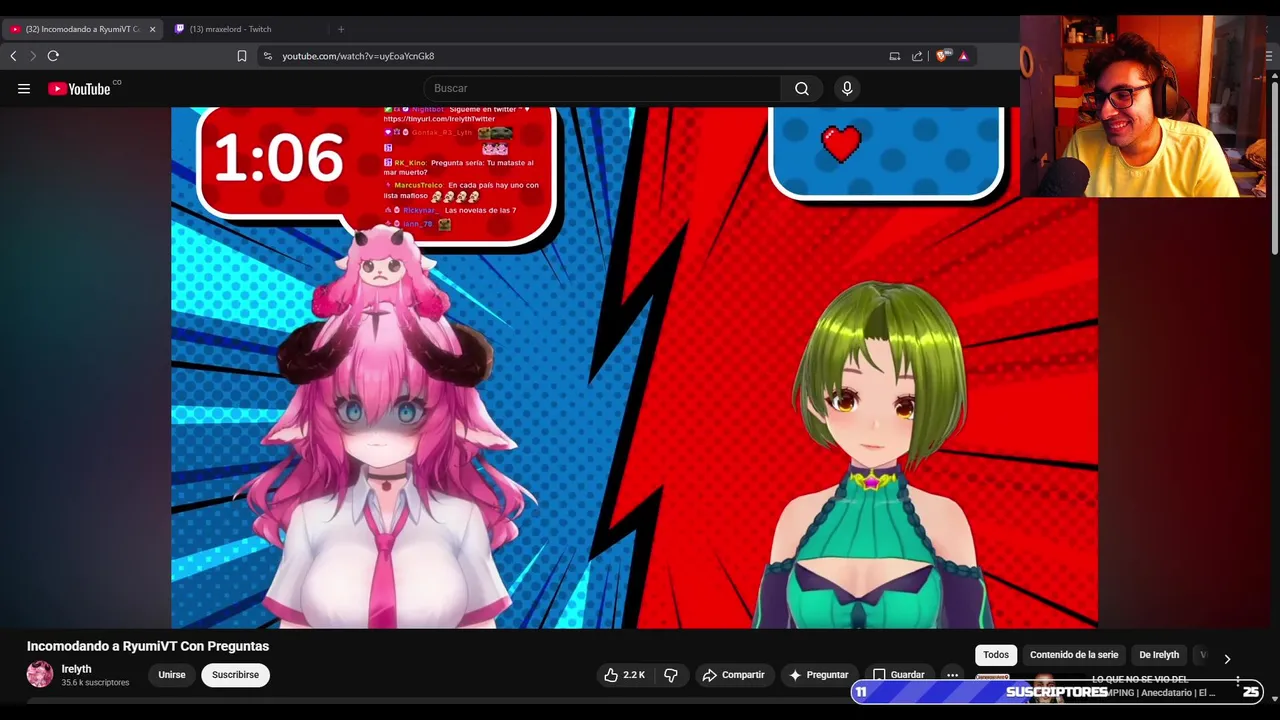Click the Unirse join button

click(172, 675)
